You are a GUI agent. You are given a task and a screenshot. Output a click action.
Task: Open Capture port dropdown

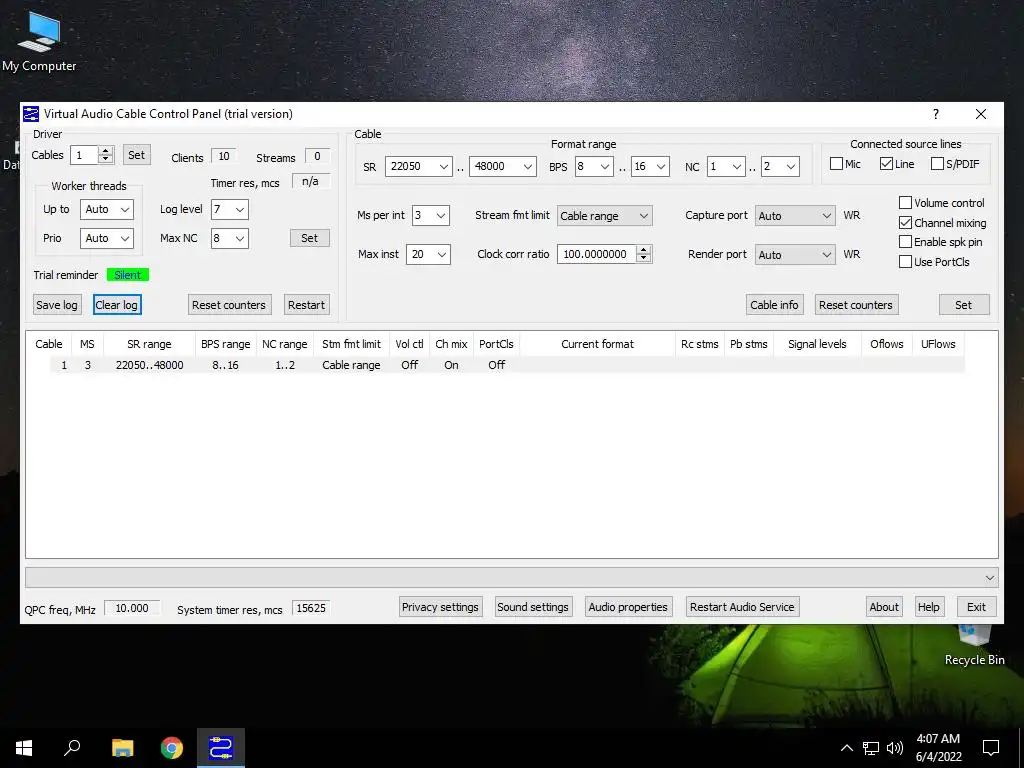tap(795, 216)
